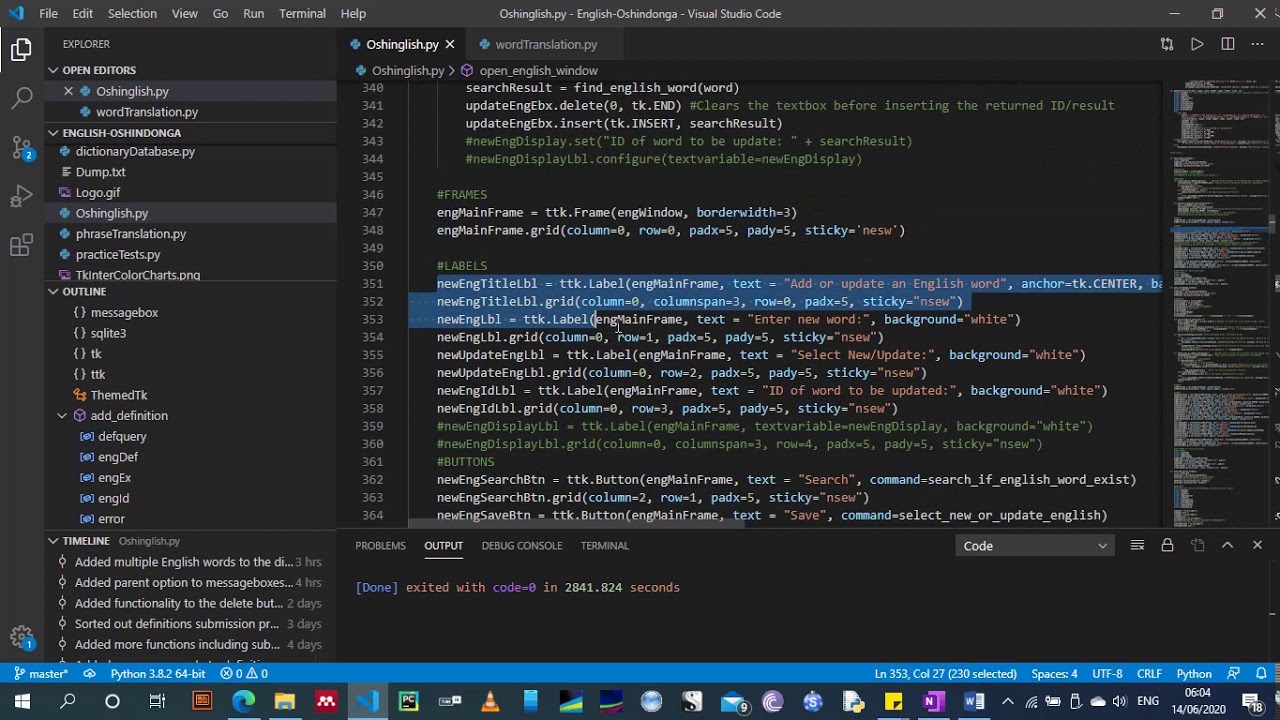Open dictionaryDatabase.py in explorer
This screenshot has width=1280, height=720.
point(135,151)
